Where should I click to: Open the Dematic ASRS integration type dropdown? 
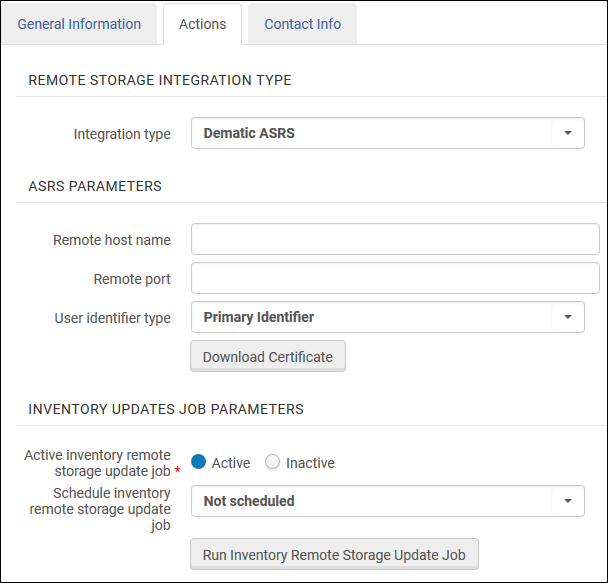370,133
